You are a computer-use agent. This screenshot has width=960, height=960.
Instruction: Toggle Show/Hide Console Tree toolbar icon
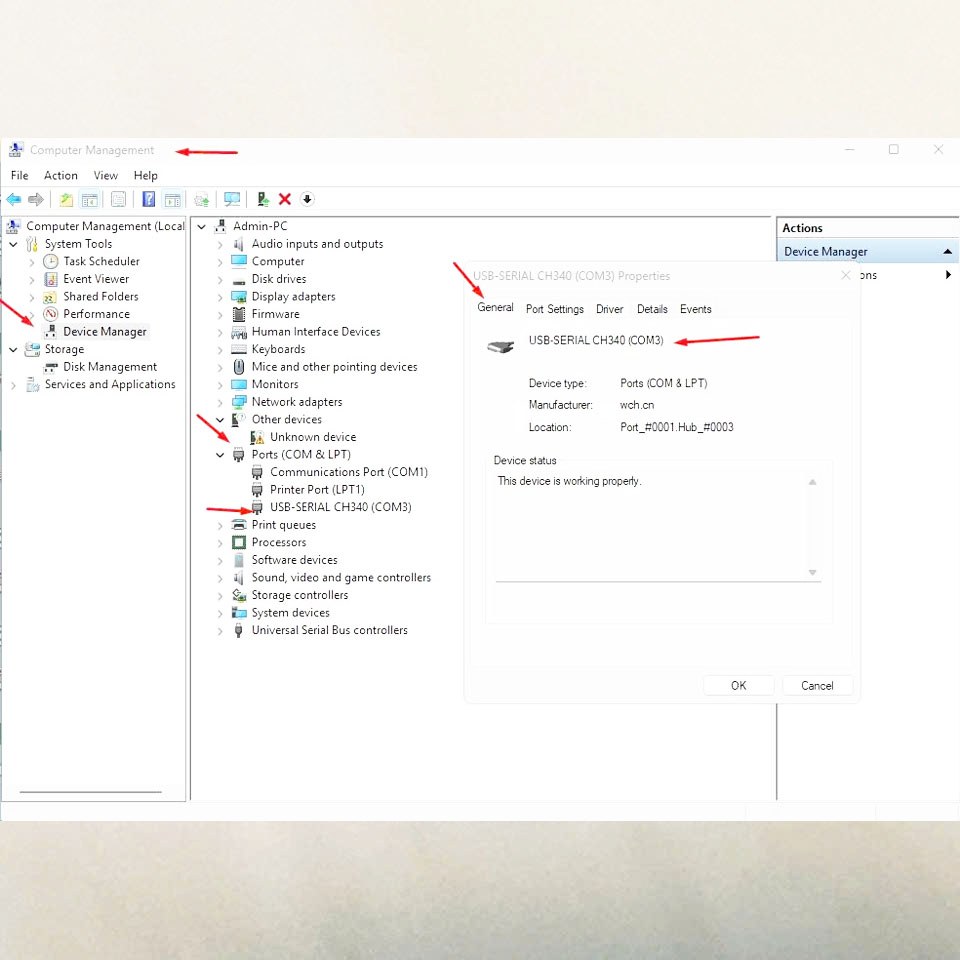89,199
